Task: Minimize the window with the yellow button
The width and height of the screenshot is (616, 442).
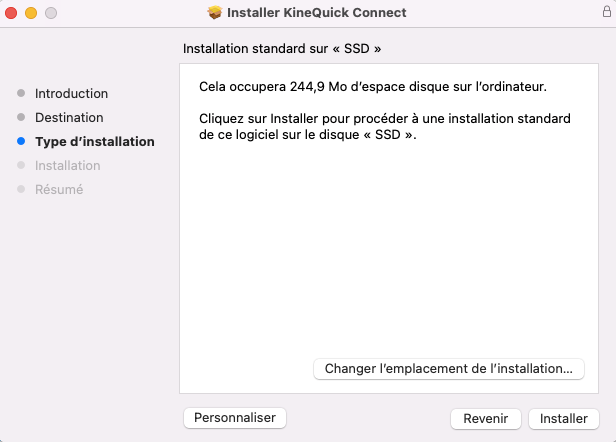Action: pyautogui.click(x=31, y=13)
